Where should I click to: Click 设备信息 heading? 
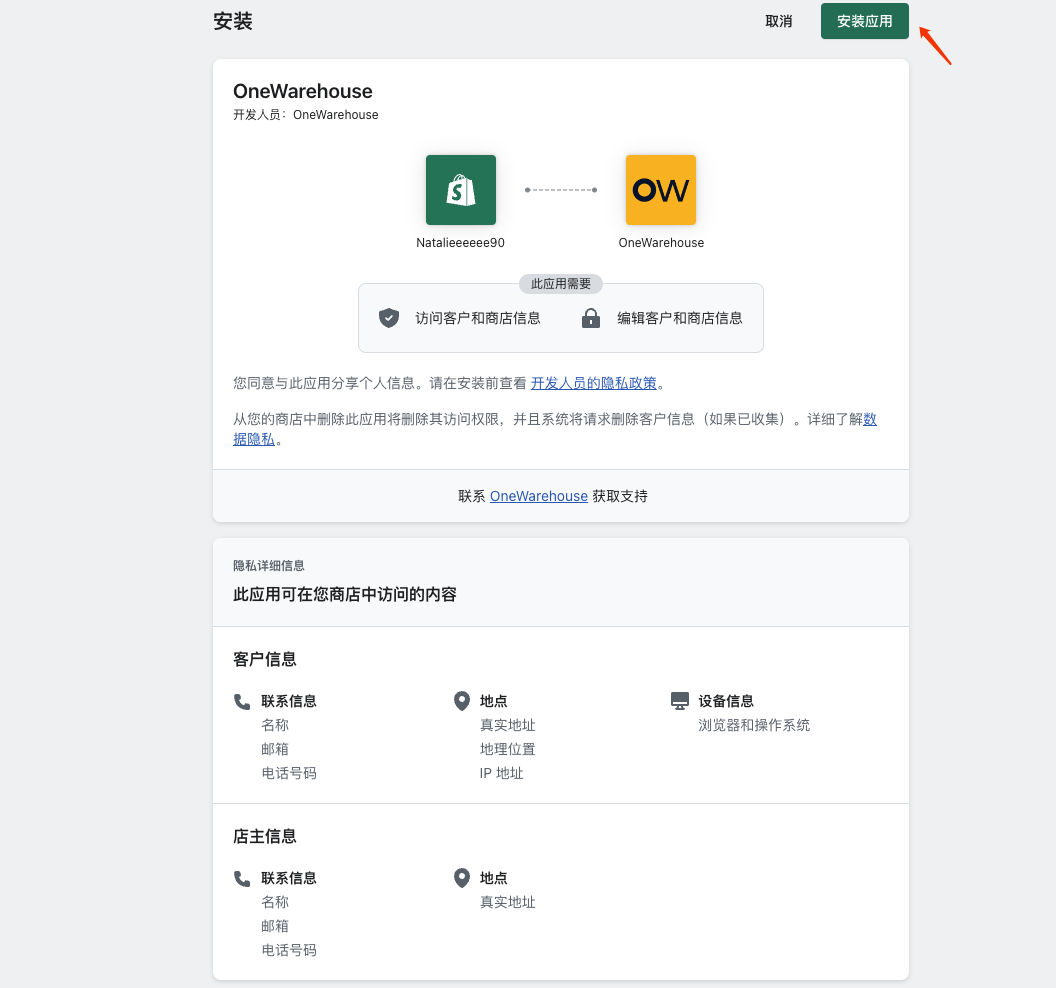pyautogui.click(x=725, y=701)
